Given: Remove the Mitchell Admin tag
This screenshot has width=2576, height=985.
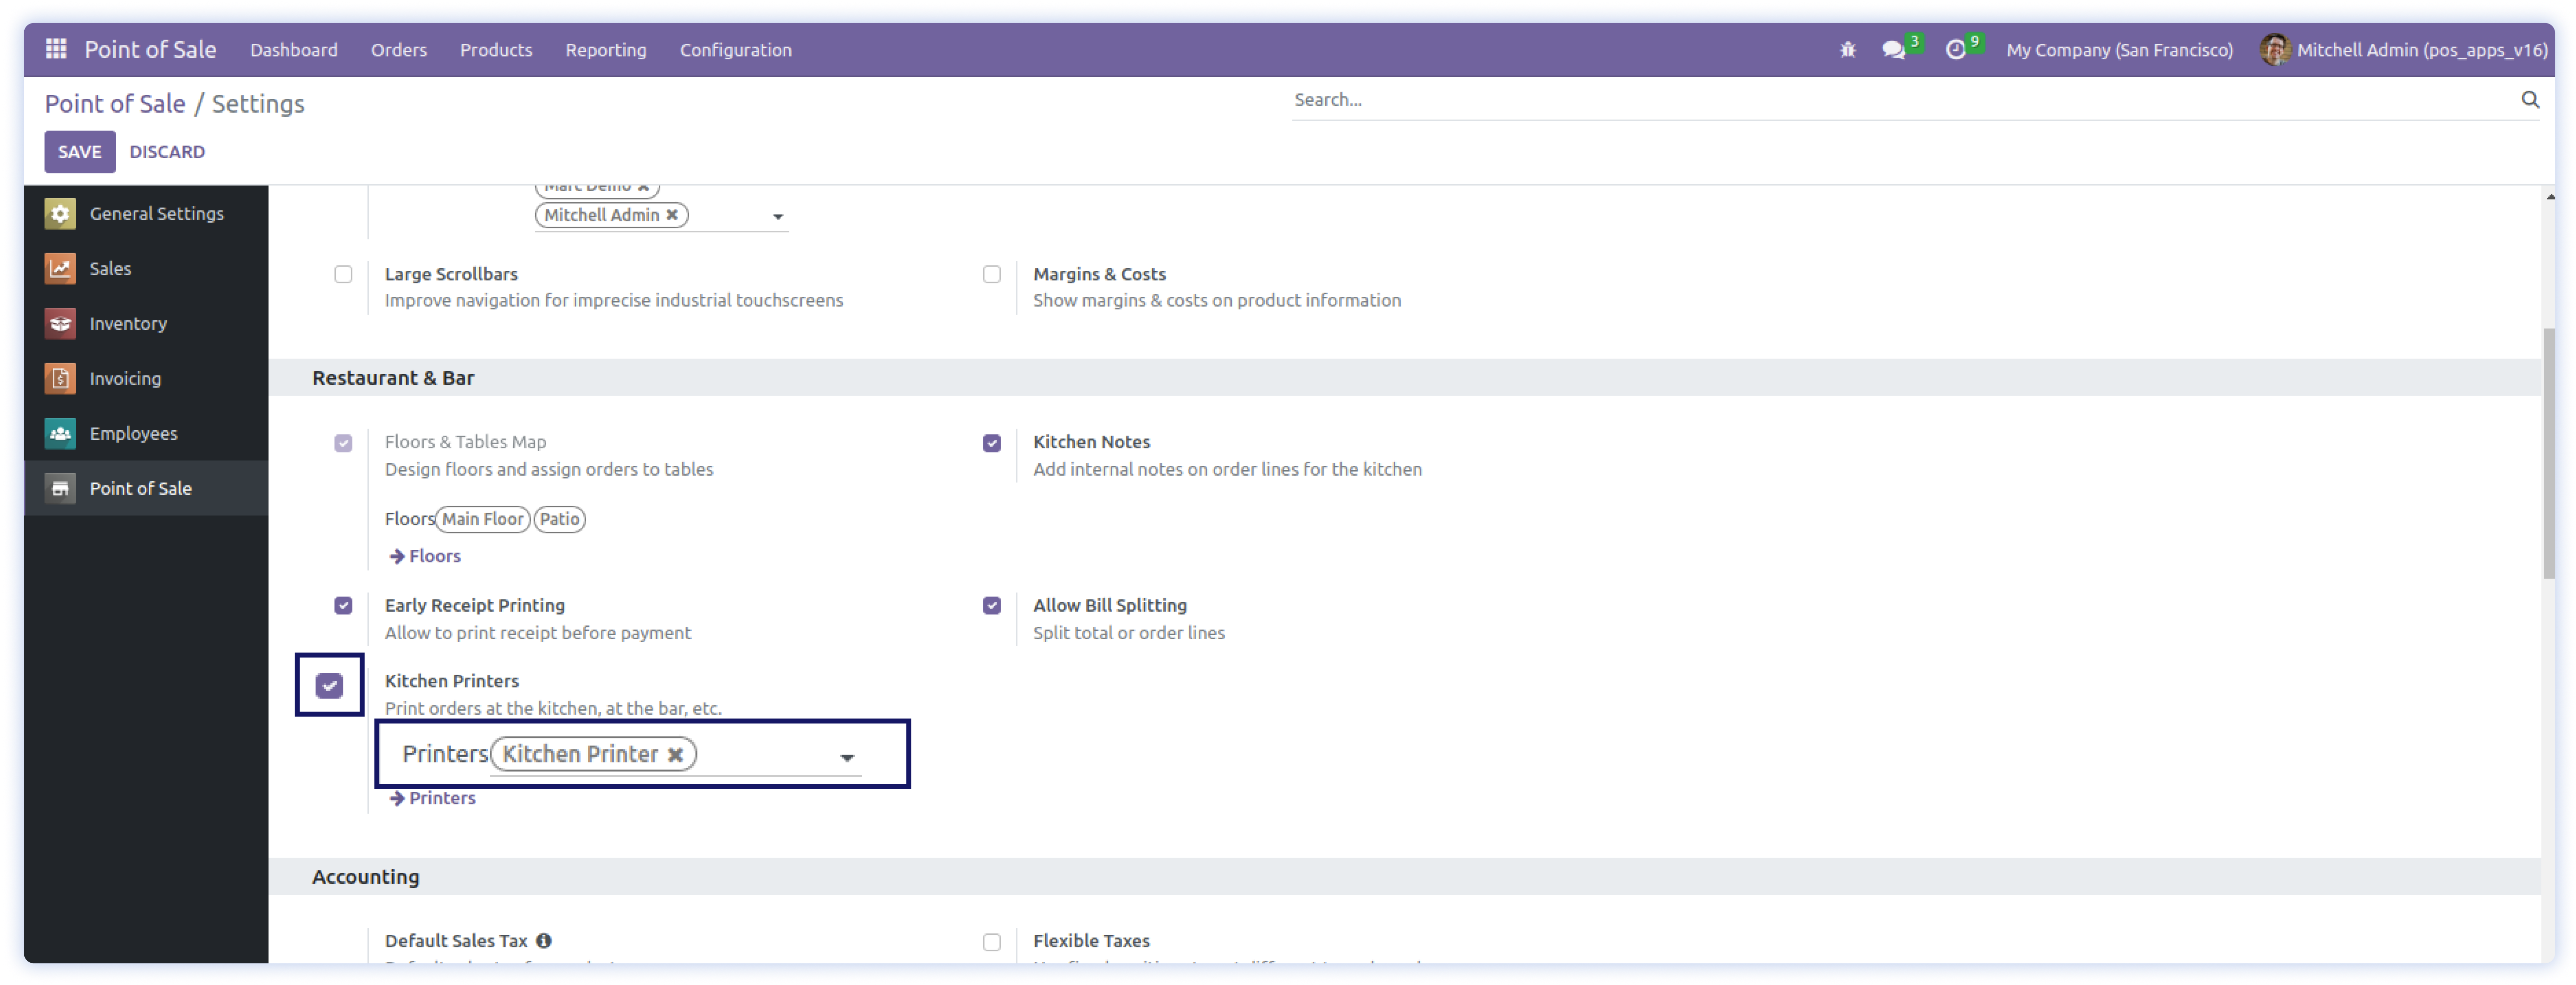Looking at the screenshot, I should tap(672, 215).
